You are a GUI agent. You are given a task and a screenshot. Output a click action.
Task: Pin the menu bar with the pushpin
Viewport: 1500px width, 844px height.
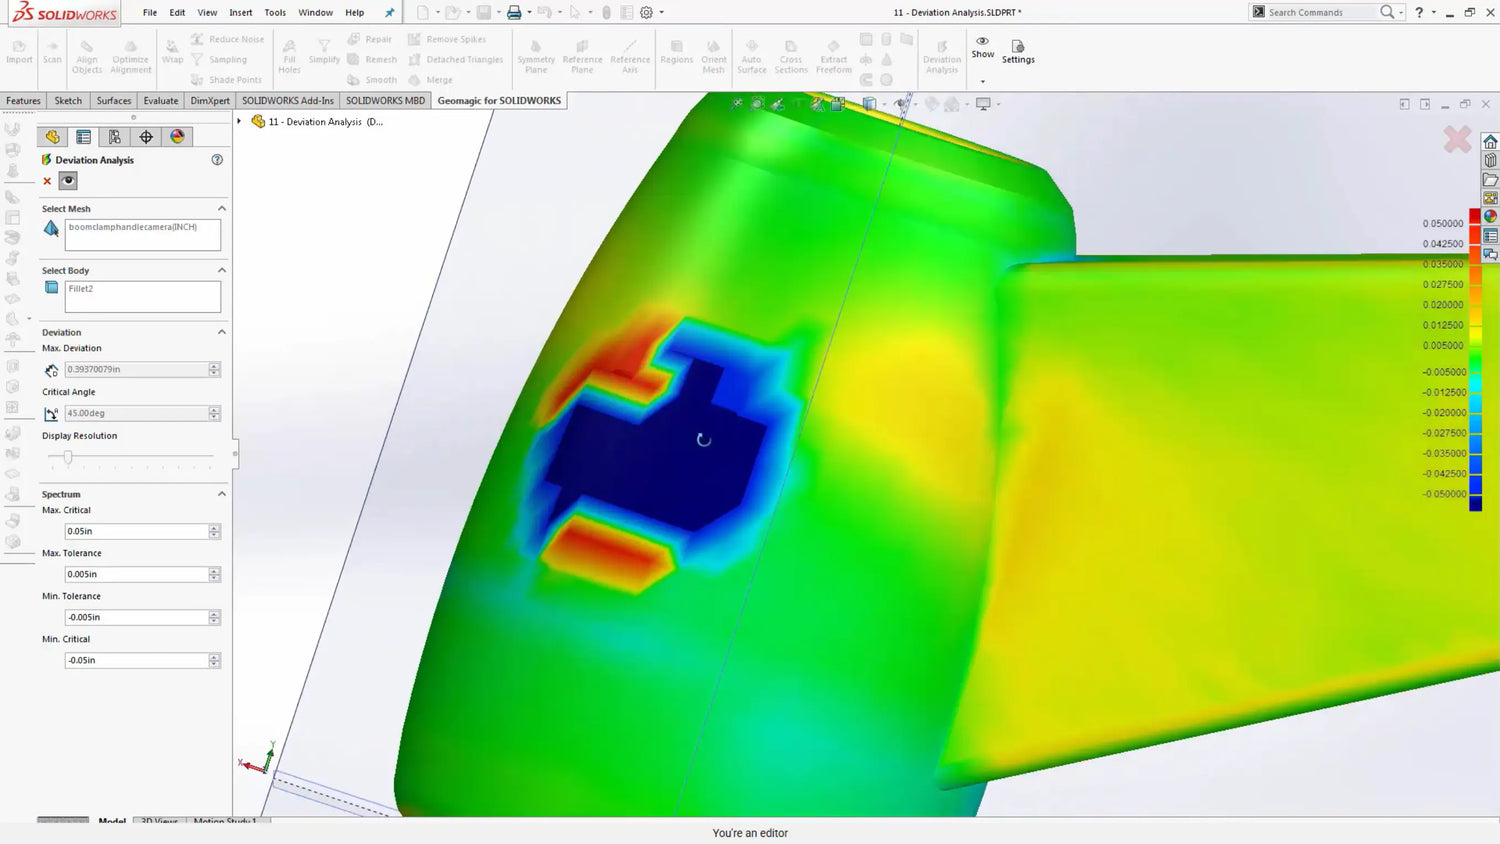[x=390, y=13]
